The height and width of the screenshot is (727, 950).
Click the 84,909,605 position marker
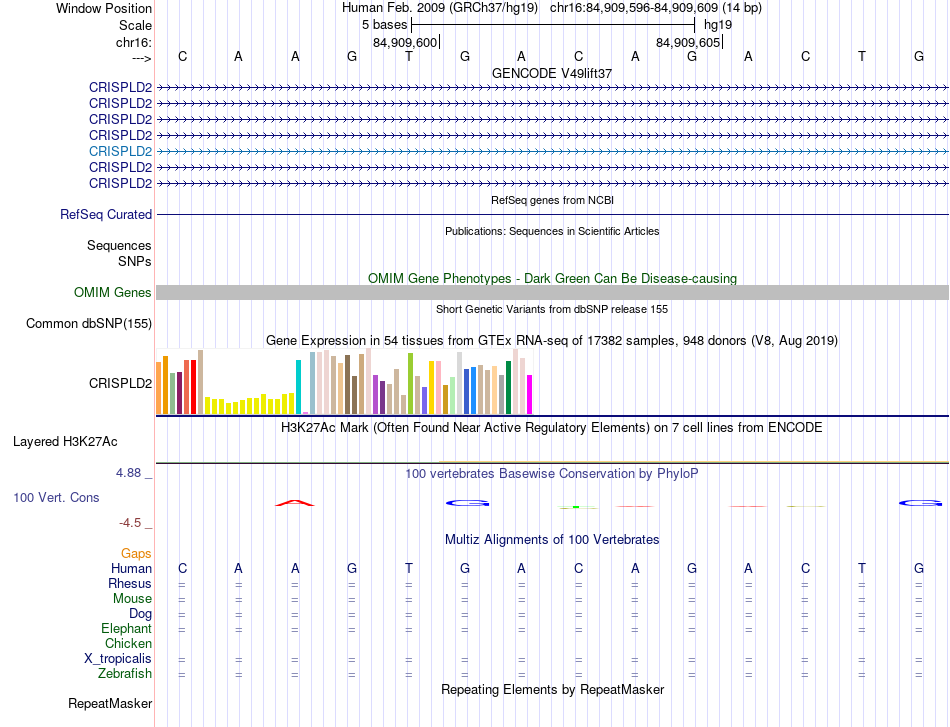688,42
